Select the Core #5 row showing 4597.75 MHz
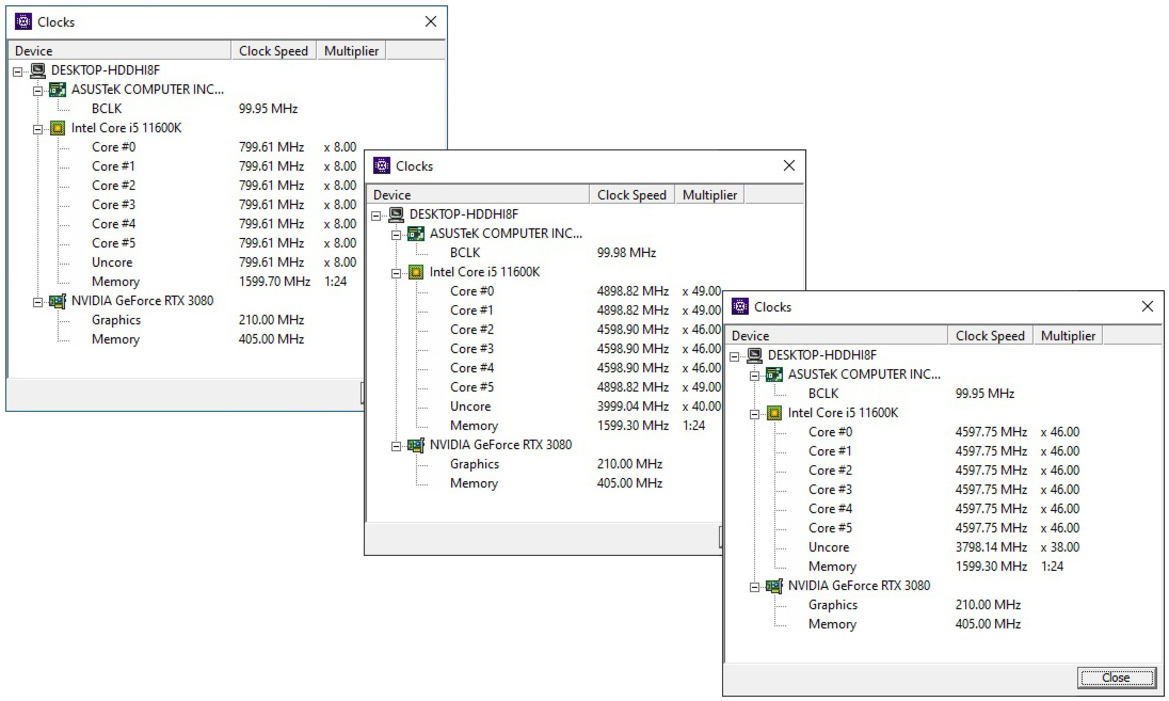 (944, 528)
